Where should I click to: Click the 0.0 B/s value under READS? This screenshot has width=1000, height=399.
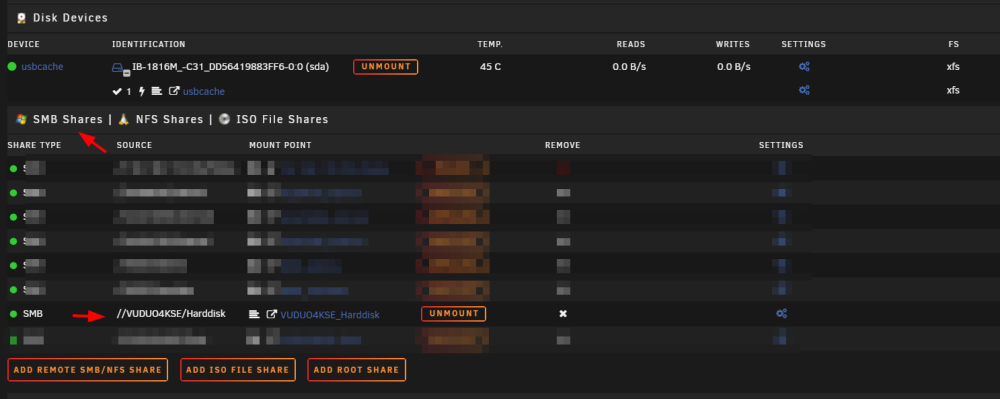point(629,66)
